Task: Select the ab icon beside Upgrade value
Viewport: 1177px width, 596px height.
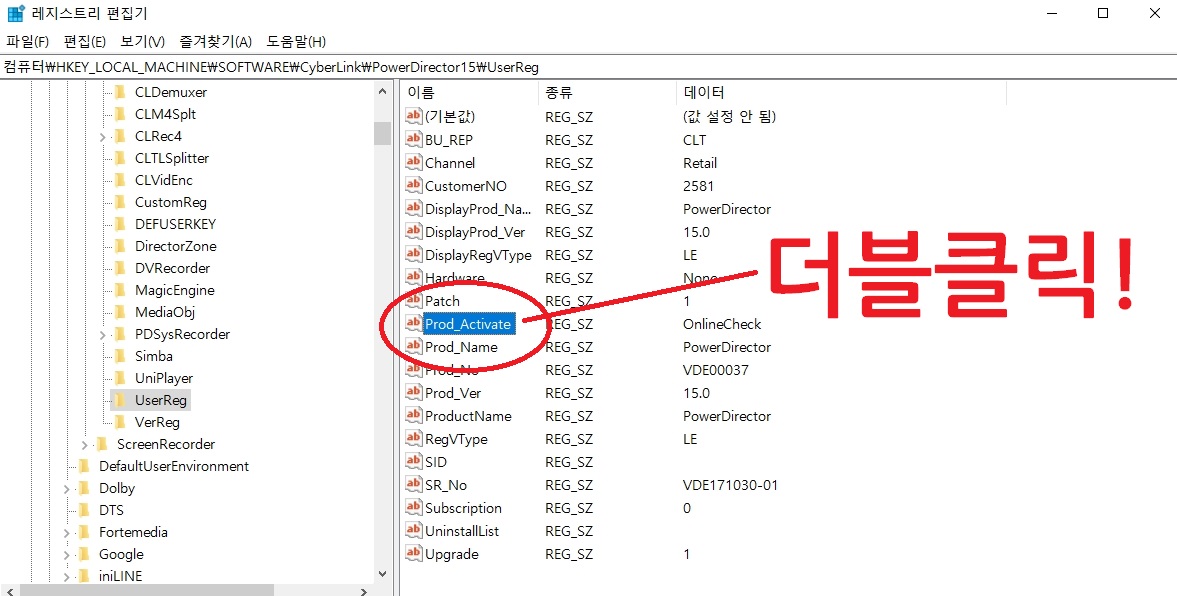Action: pyautogui.click(x=414, y=554)
